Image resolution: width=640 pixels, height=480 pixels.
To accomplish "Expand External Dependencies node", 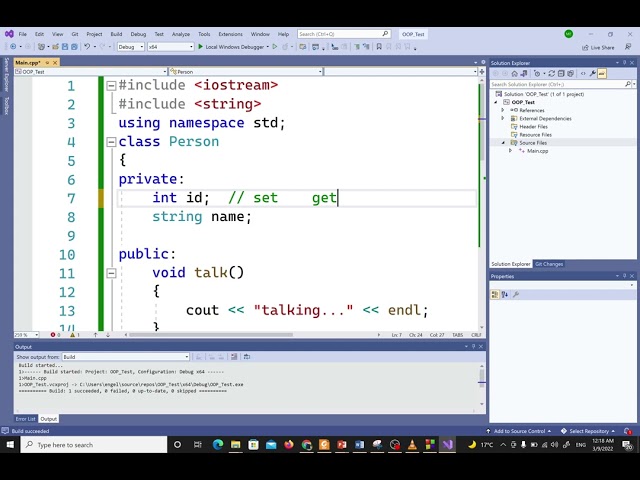I will tap(503, 118).
